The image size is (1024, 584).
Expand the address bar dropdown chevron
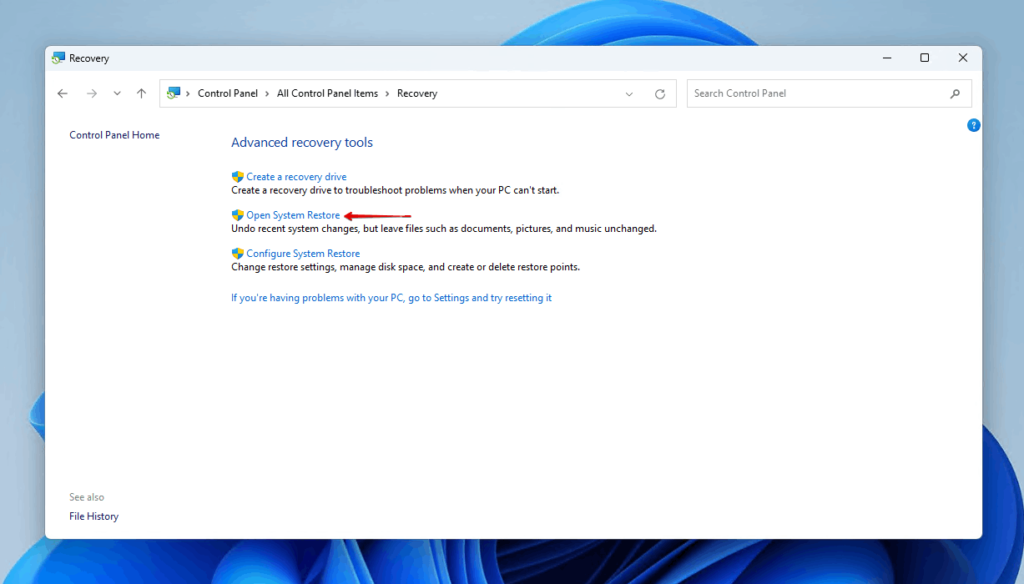pyautogui.click(x=629, y=93)
